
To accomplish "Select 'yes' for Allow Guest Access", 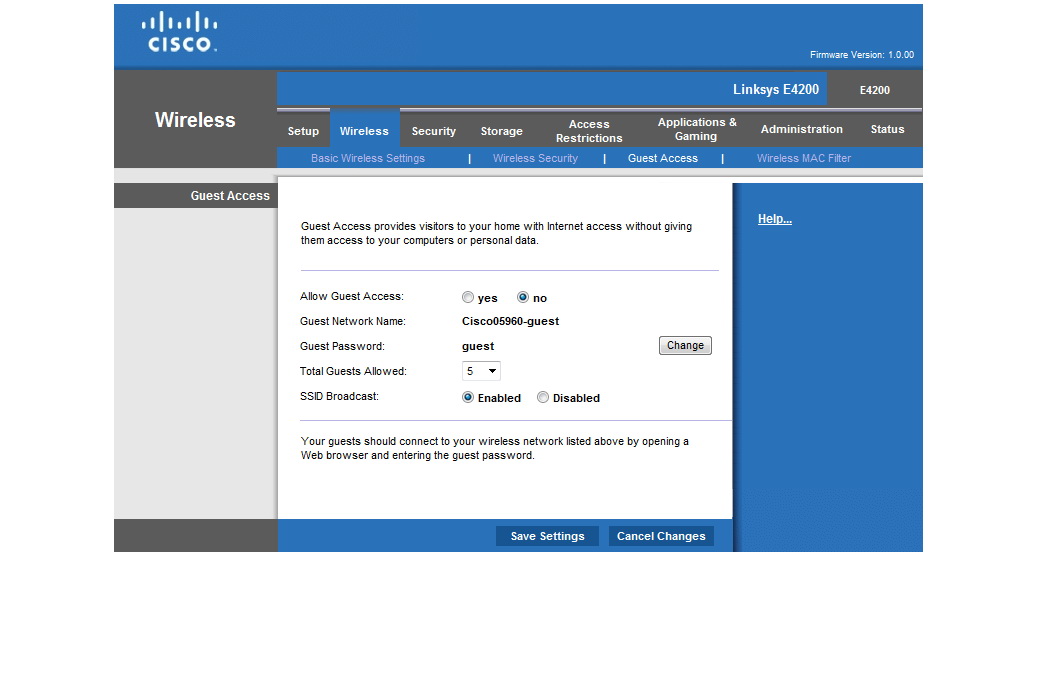I will (468, 298).
